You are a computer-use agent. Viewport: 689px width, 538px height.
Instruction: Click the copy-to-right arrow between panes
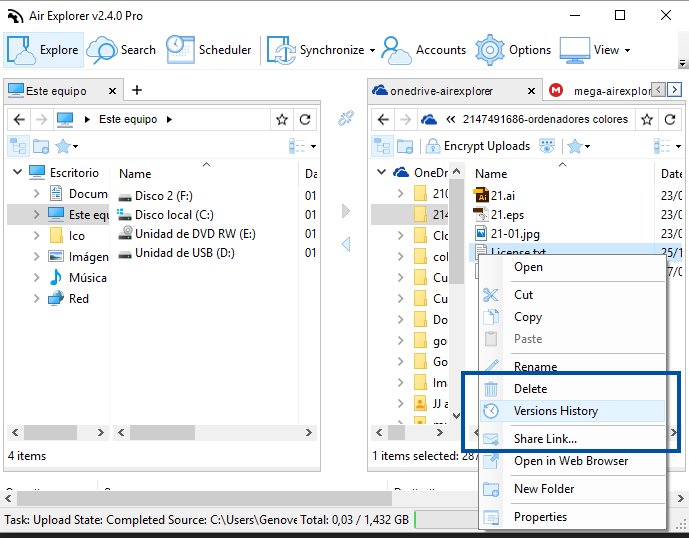[346, 211]
